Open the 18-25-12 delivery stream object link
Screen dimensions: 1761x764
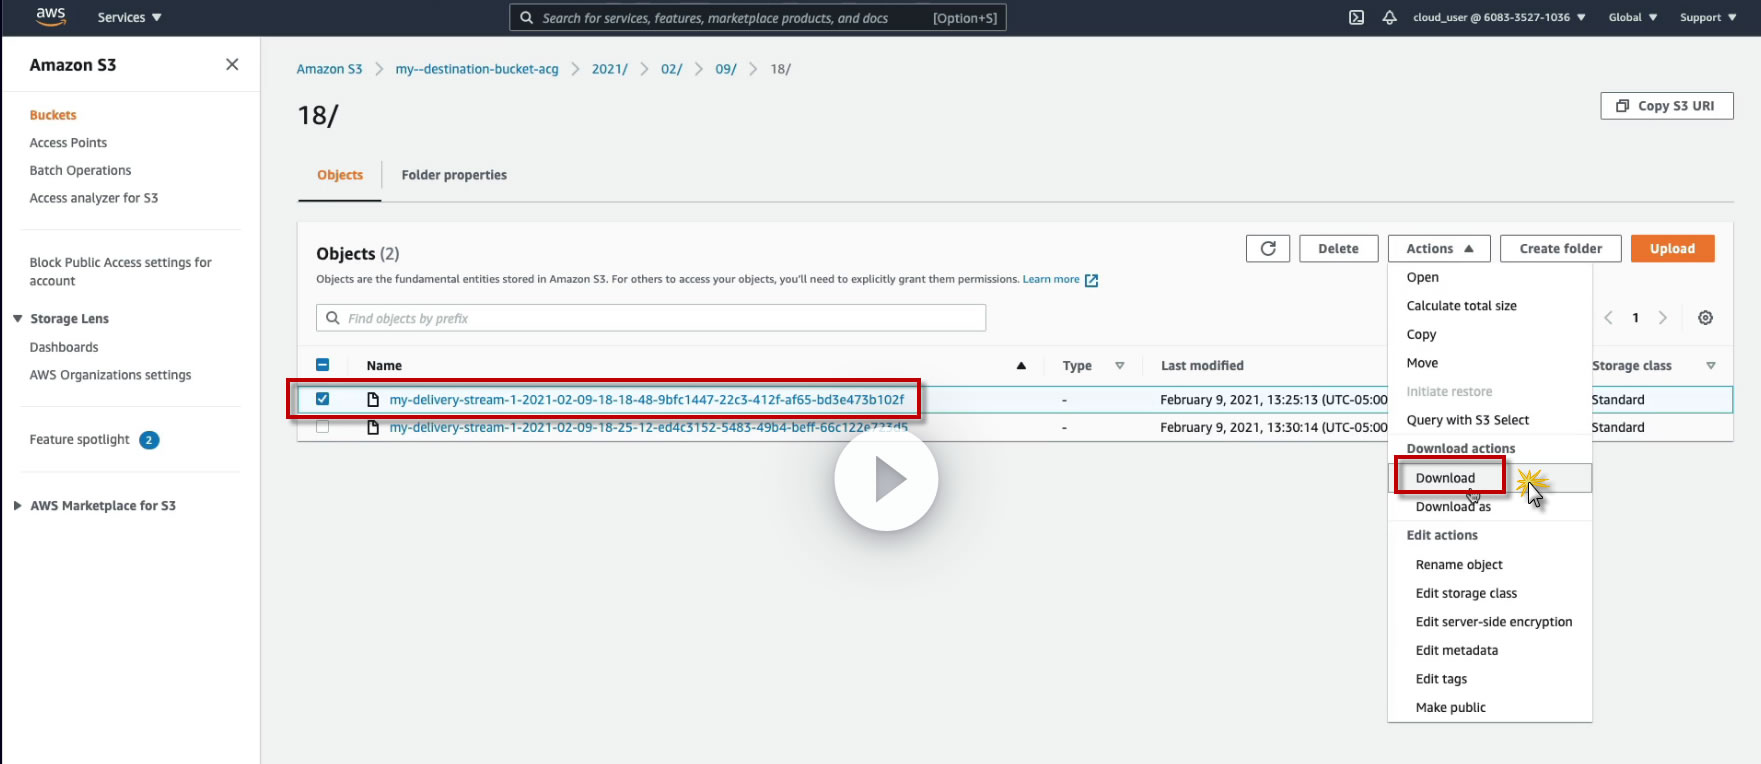click(649, 428)
